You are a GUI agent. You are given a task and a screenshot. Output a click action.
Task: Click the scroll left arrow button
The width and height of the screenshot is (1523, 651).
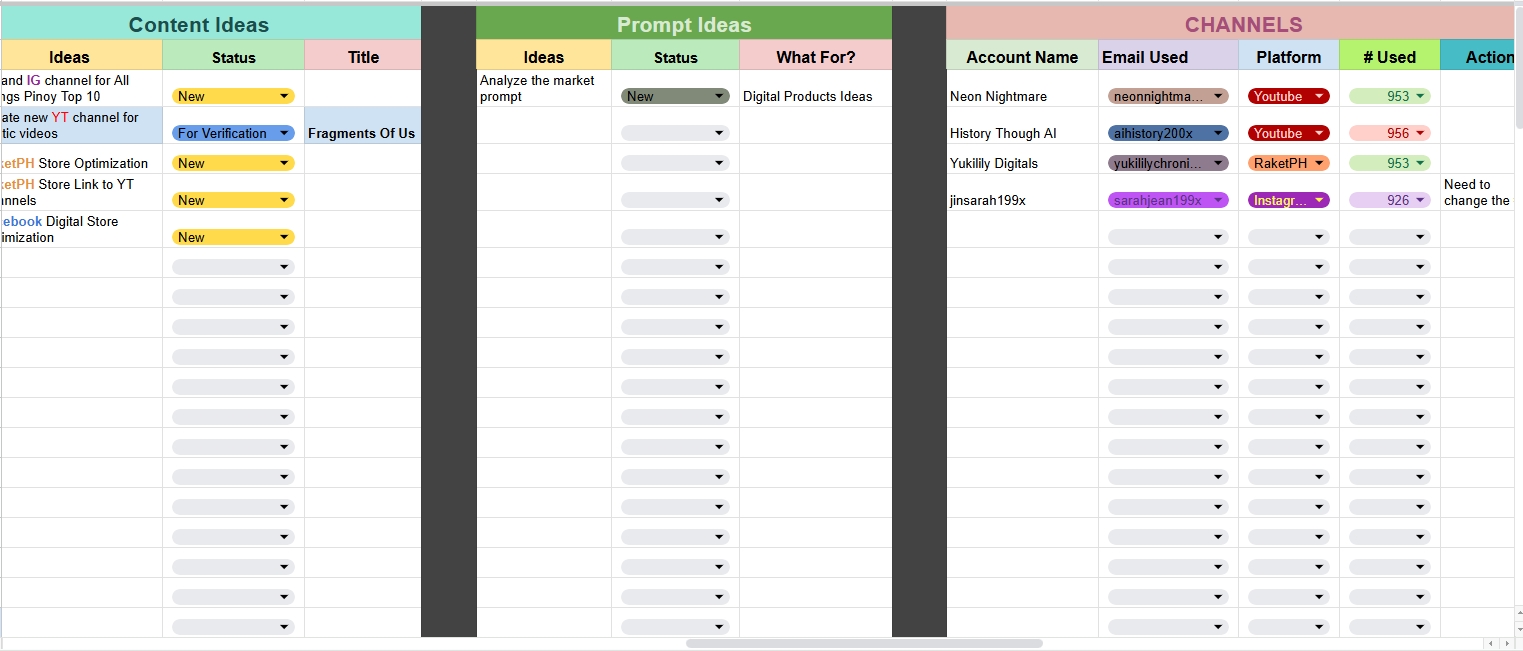(x=1490, y=644)
